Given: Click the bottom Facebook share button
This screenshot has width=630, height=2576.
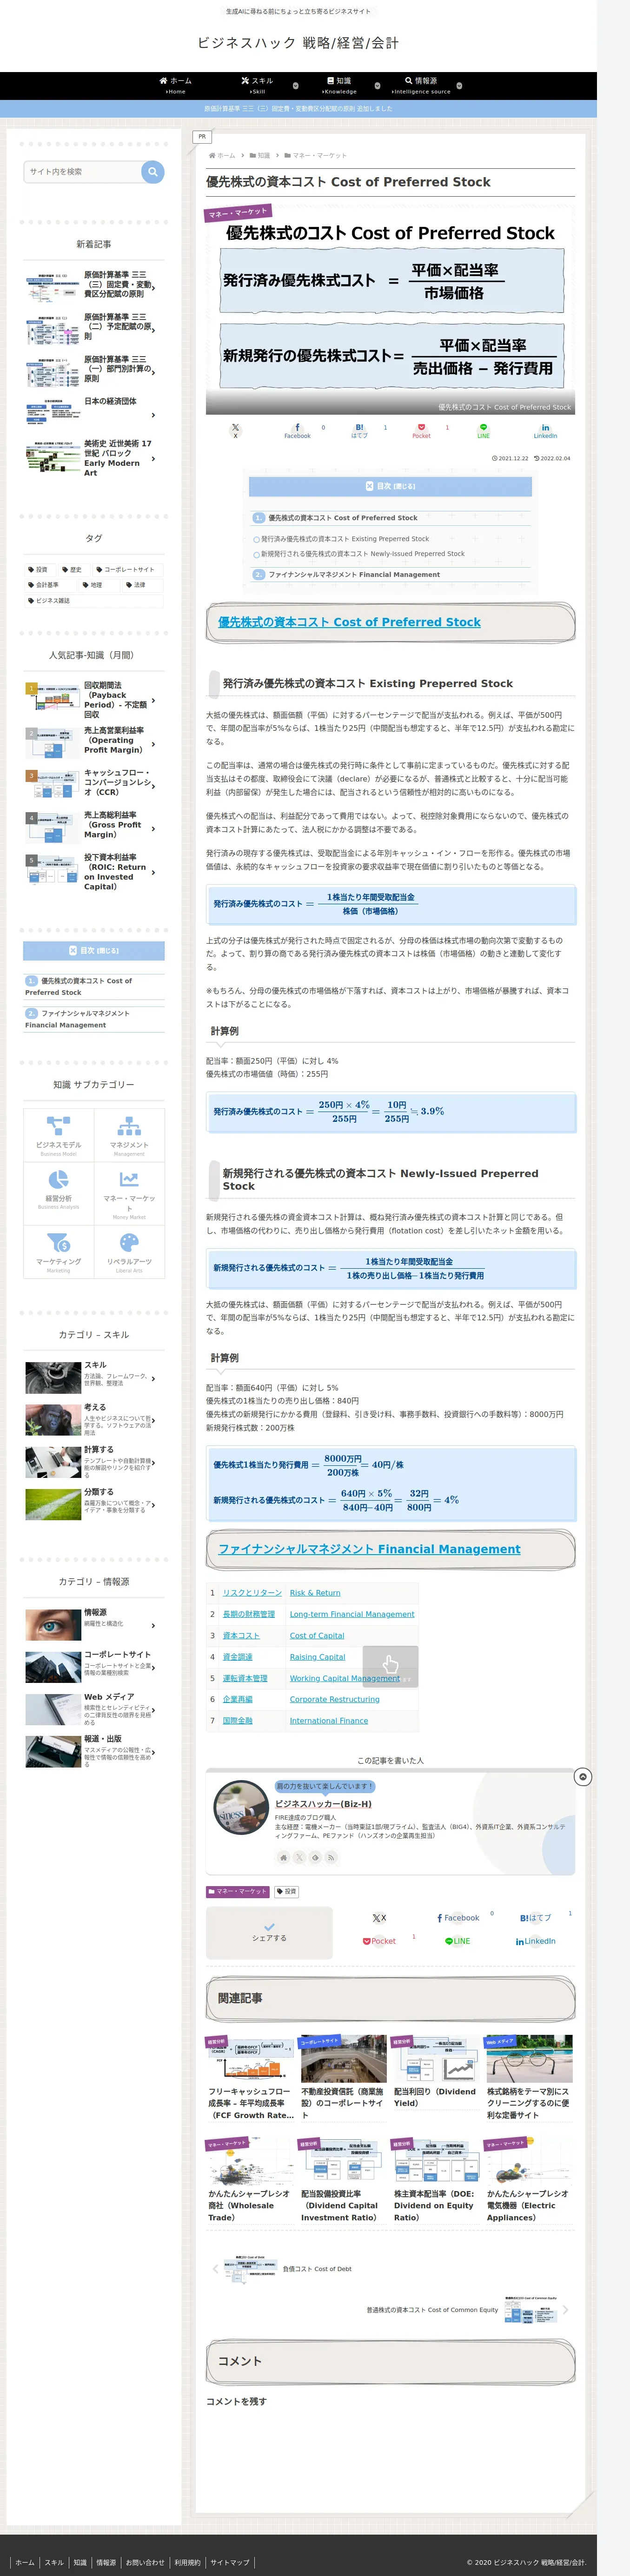Looking at the screenshot, I should tap(458, 1918).
